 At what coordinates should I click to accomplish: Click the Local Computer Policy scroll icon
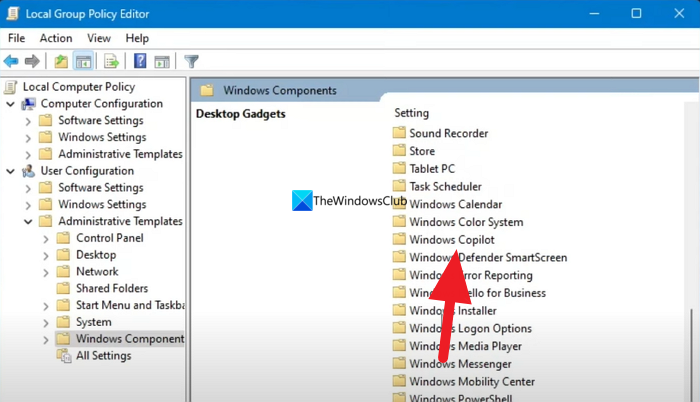pyautogui.click(x=11, y=87)
